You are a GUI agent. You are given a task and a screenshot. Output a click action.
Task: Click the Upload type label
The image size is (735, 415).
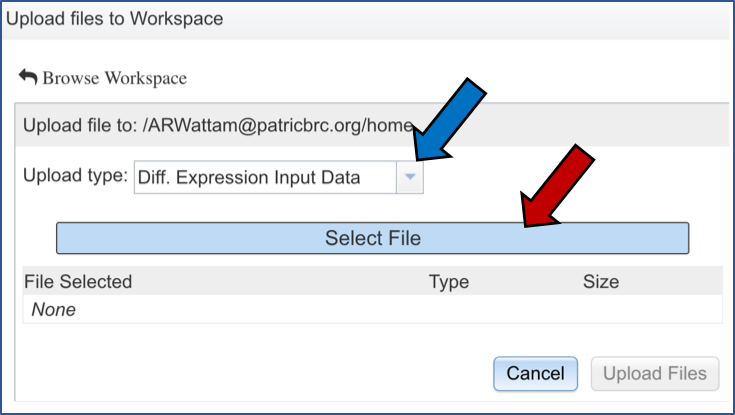tap(76, 178)
